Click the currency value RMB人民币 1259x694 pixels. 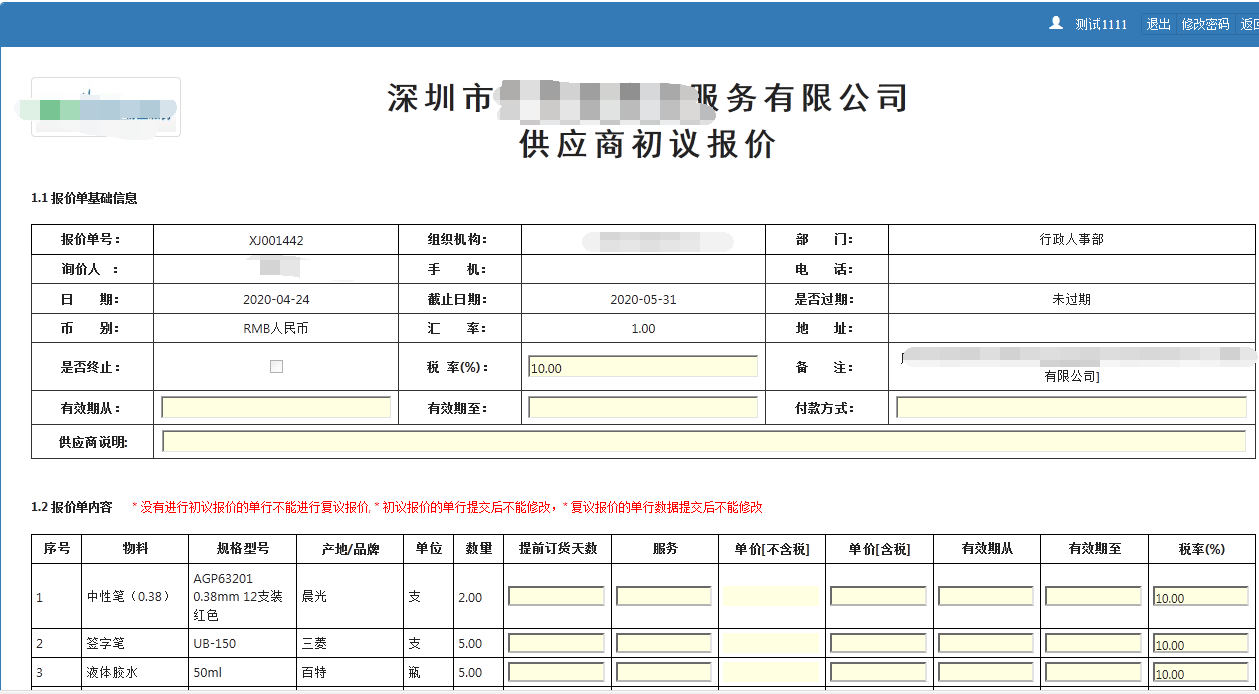276,328
